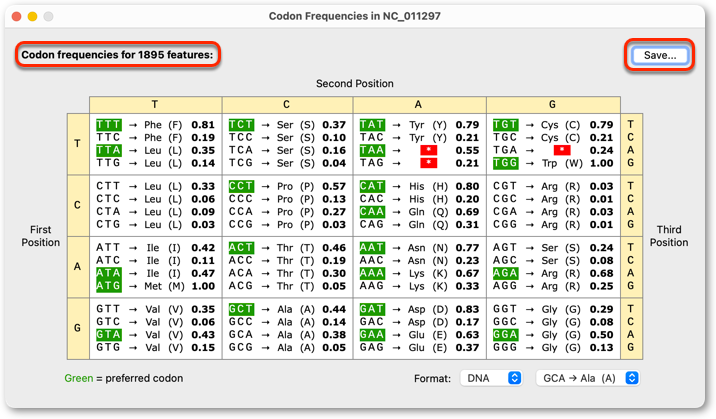Click the CGT codon entry
Screen dimensions: 716x419
click(x=505, y=186)
